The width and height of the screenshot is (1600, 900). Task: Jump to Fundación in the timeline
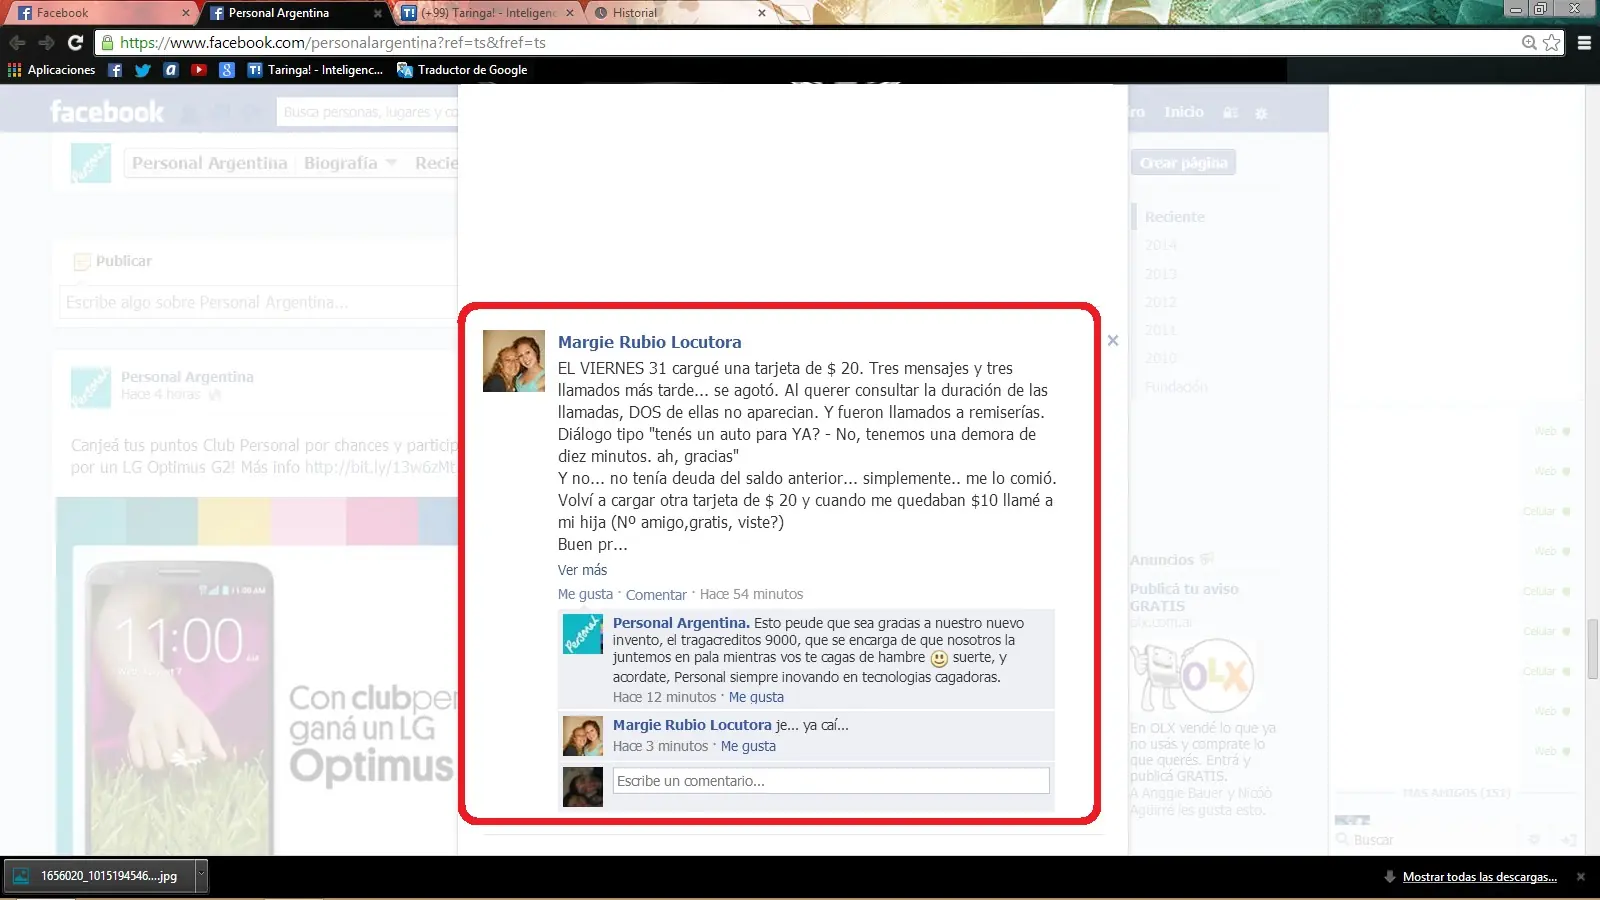click(x=1176, y=386)
